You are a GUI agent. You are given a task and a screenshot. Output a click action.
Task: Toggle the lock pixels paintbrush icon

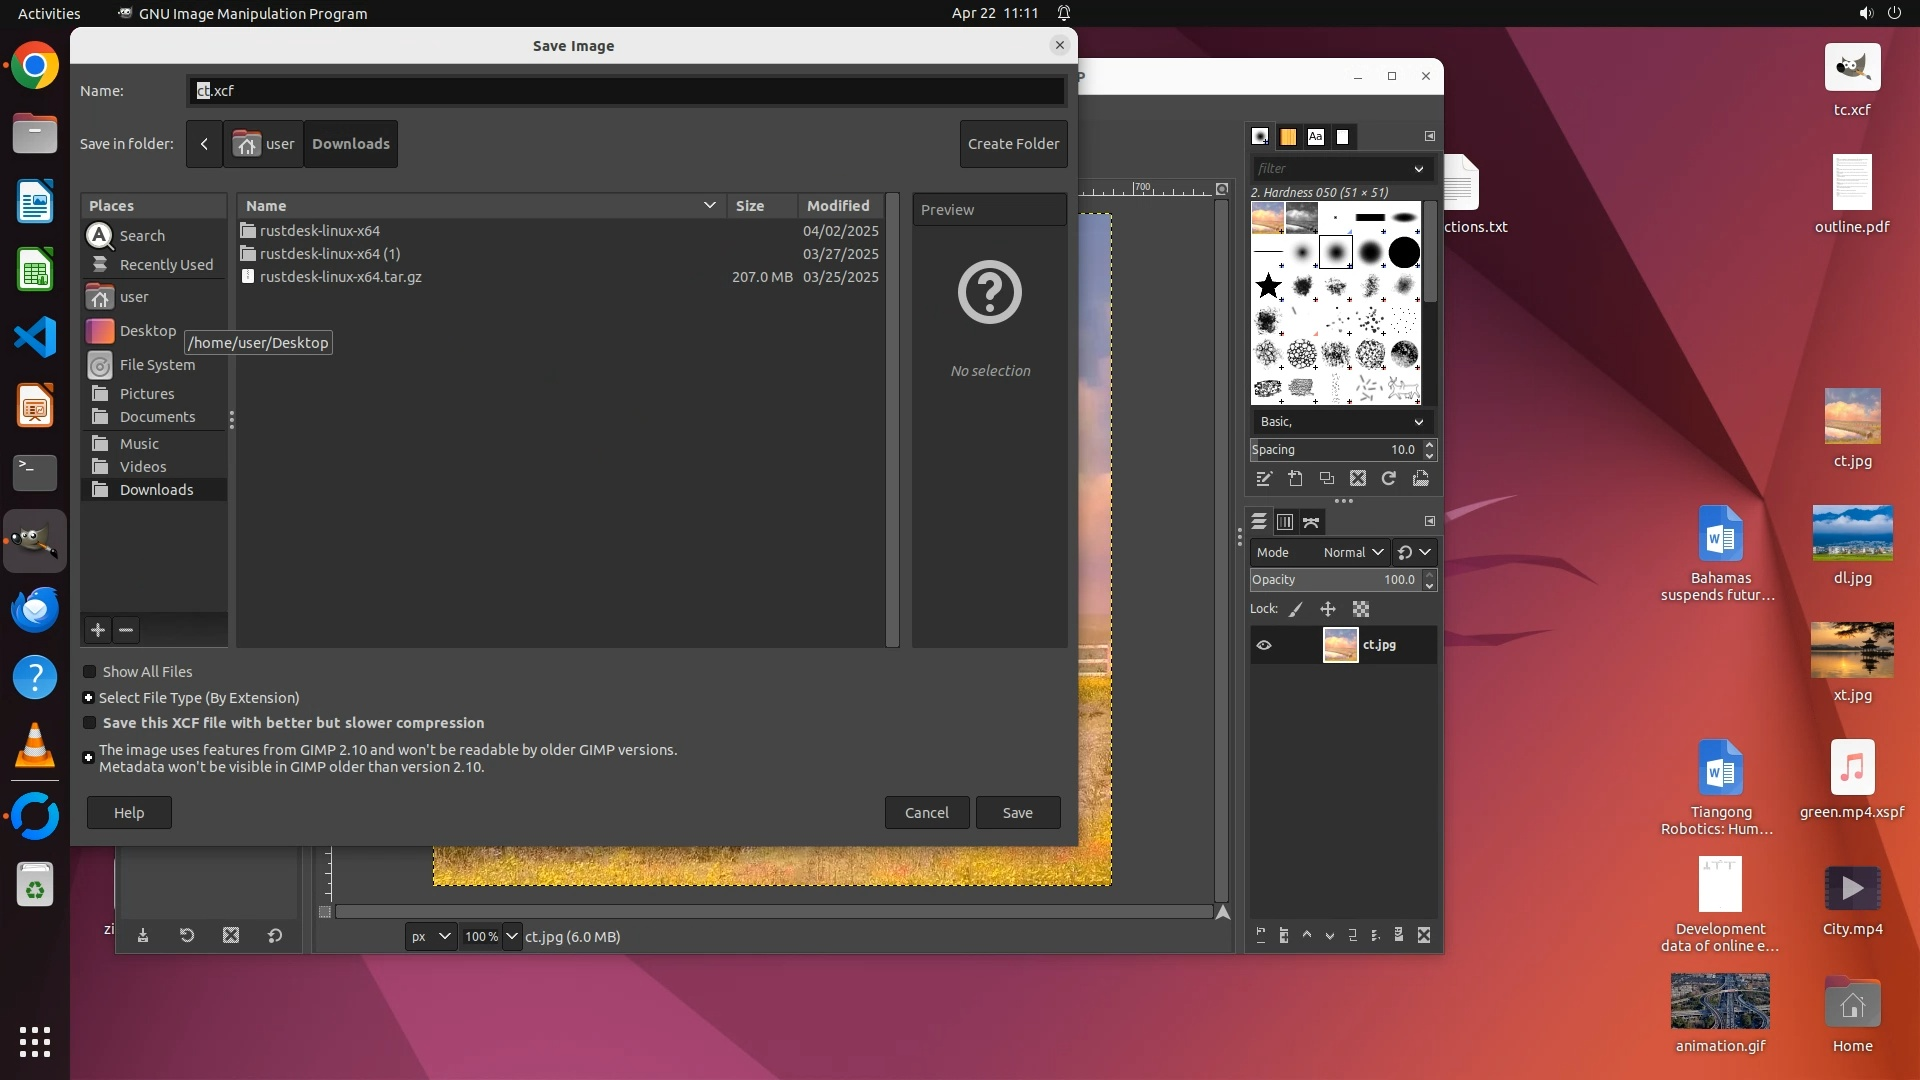pyautogui.click(x=1296, y=609)
